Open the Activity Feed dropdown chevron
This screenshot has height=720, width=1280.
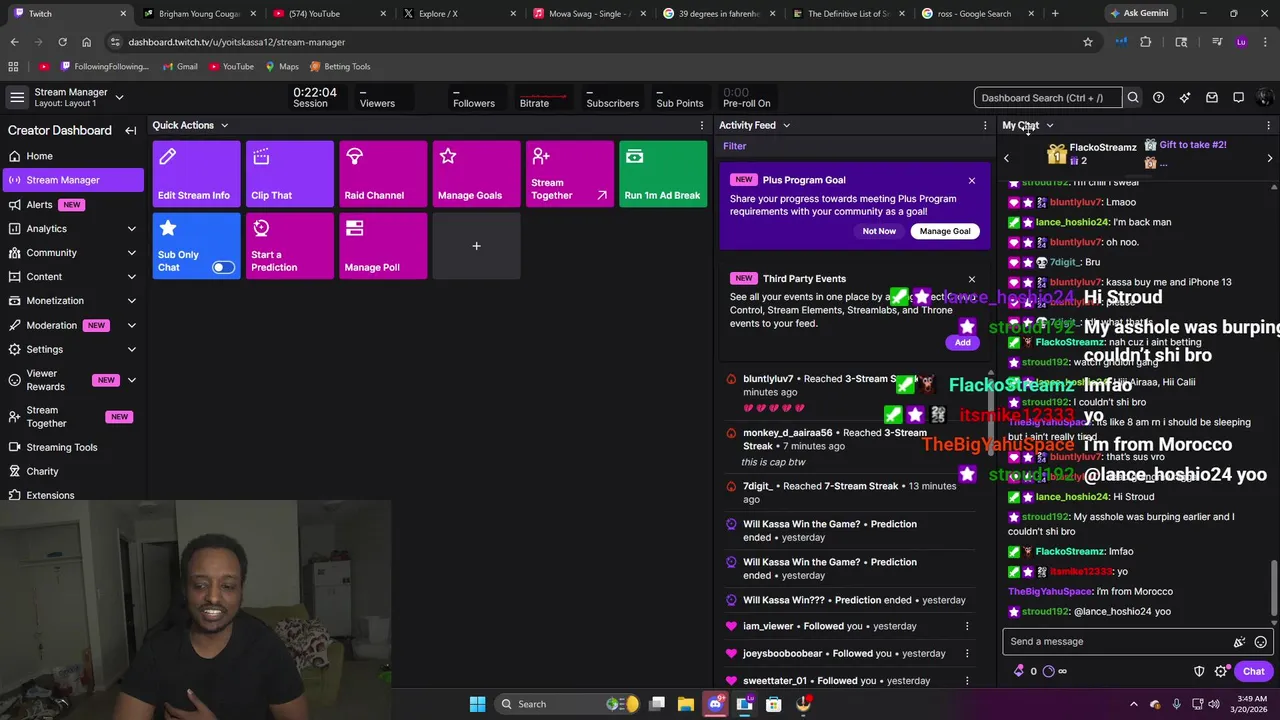[786, 126]
